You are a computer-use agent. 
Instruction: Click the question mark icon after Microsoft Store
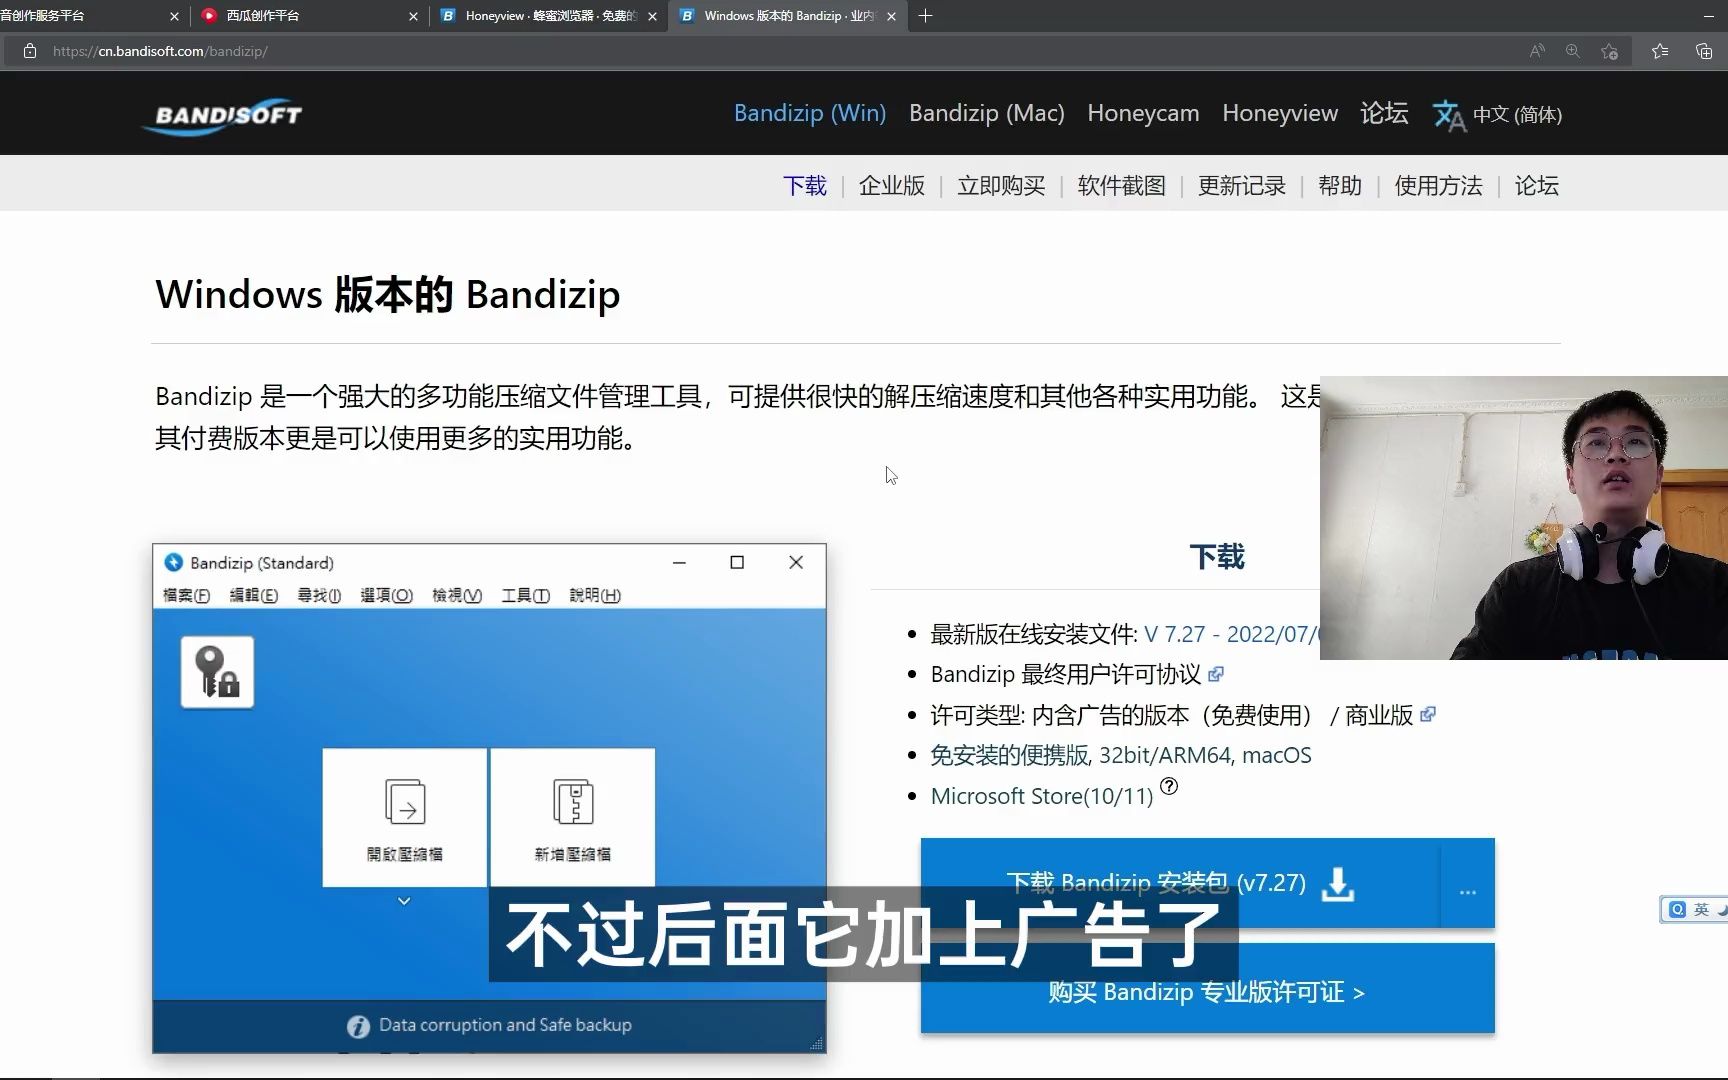click(1169, 786)
